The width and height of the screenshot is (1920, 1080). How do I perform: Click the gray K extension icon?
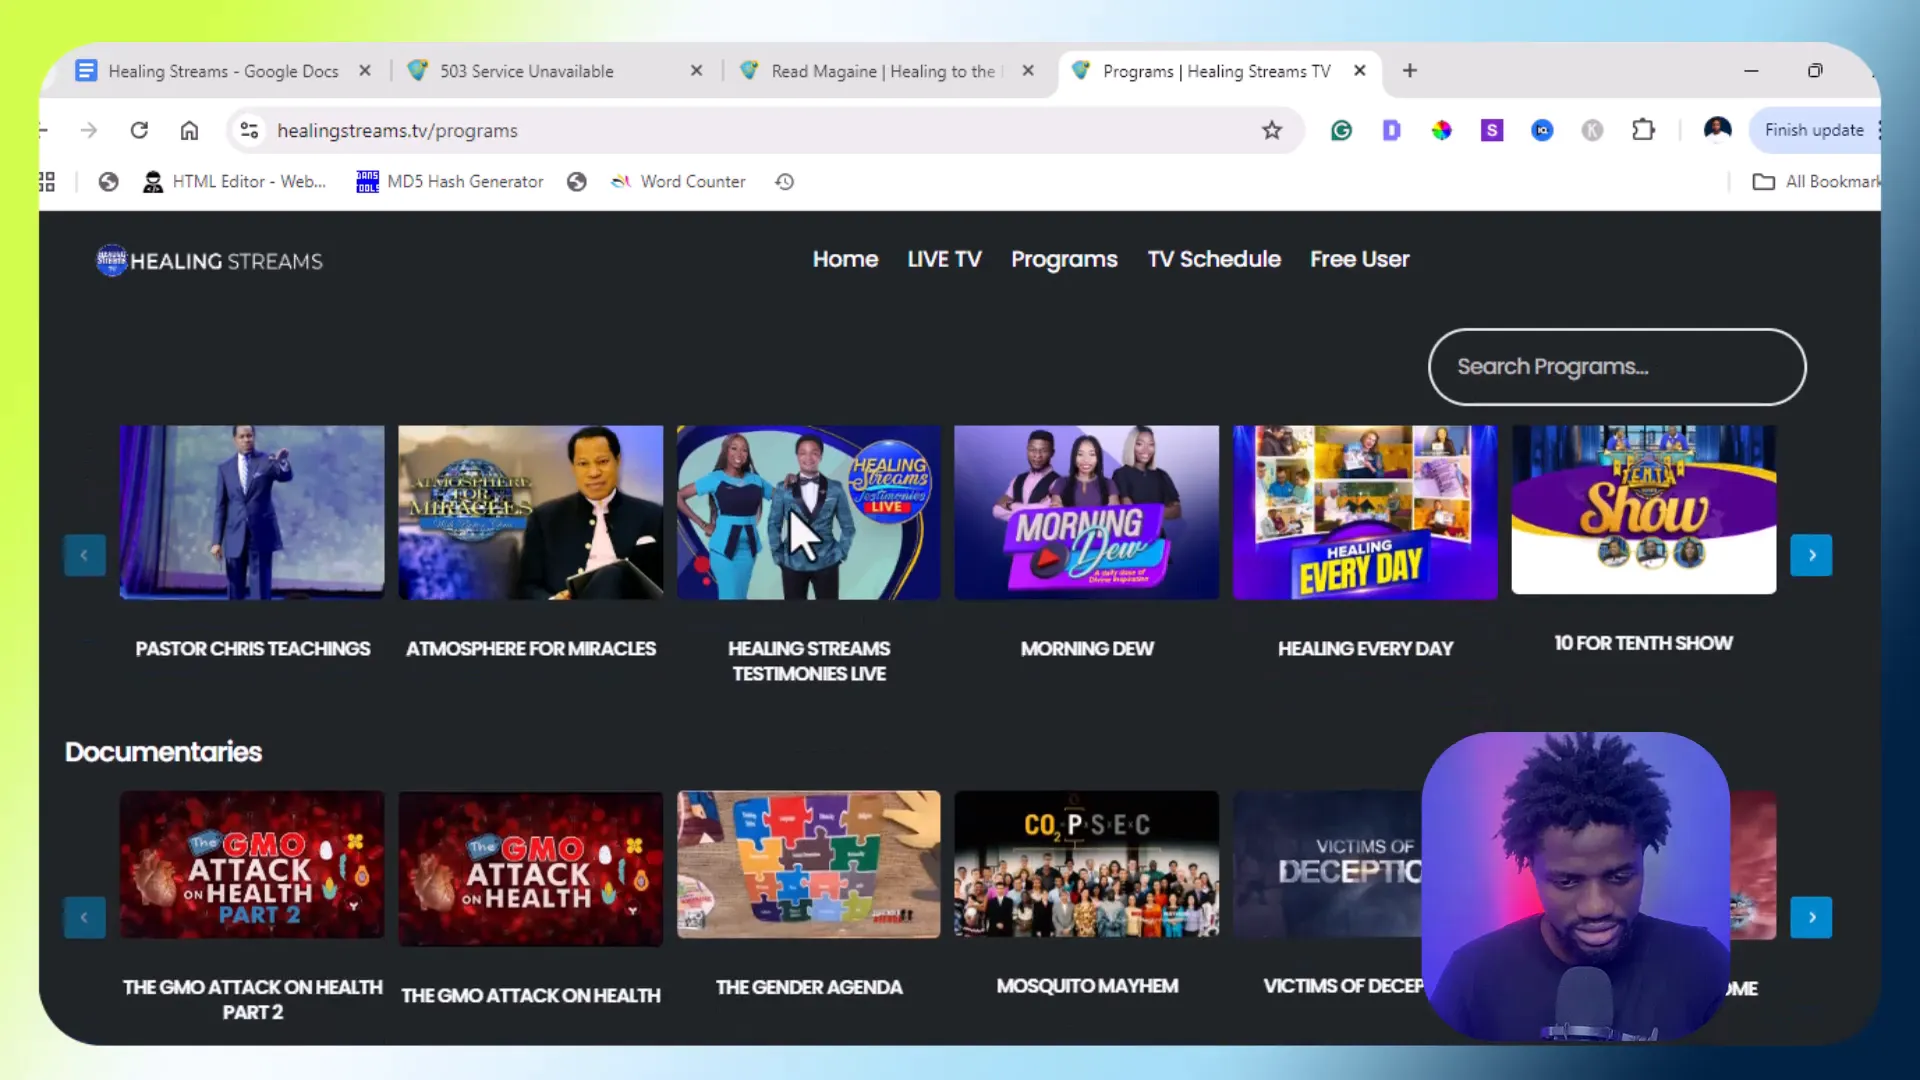[x=1592, y=130]
